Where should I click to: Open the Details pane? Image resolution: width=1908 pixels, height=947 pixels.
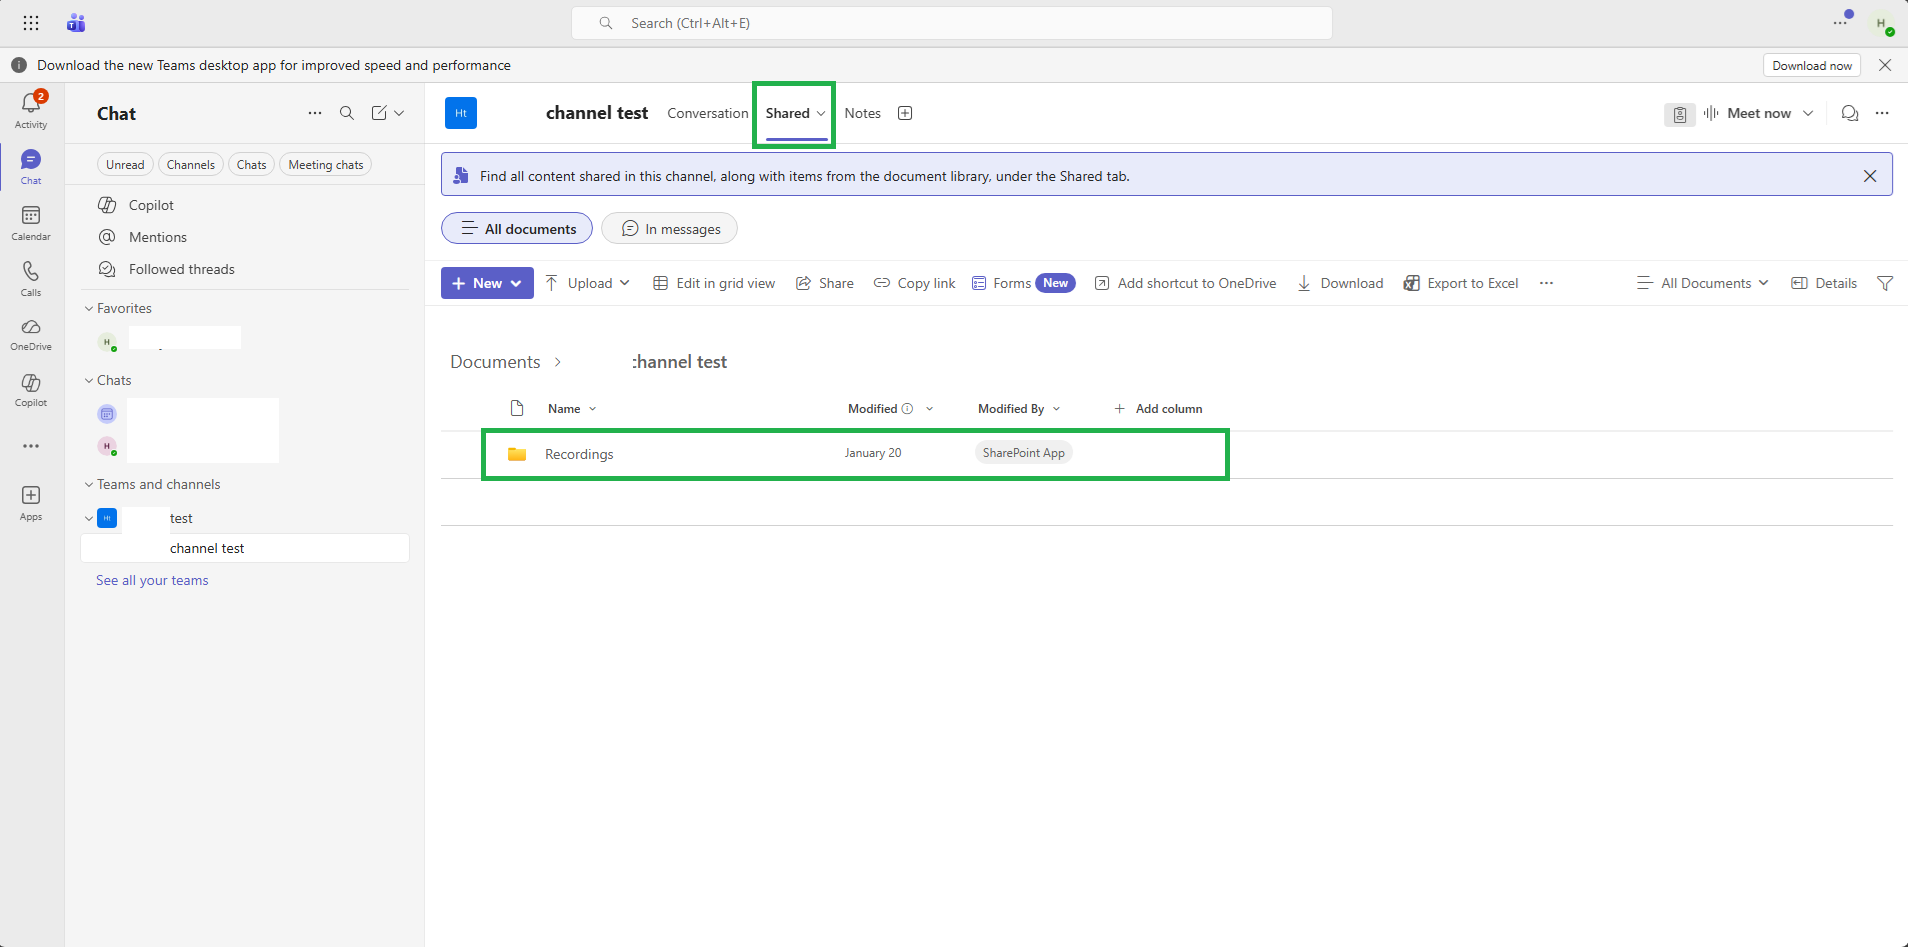coord(1824,283)
